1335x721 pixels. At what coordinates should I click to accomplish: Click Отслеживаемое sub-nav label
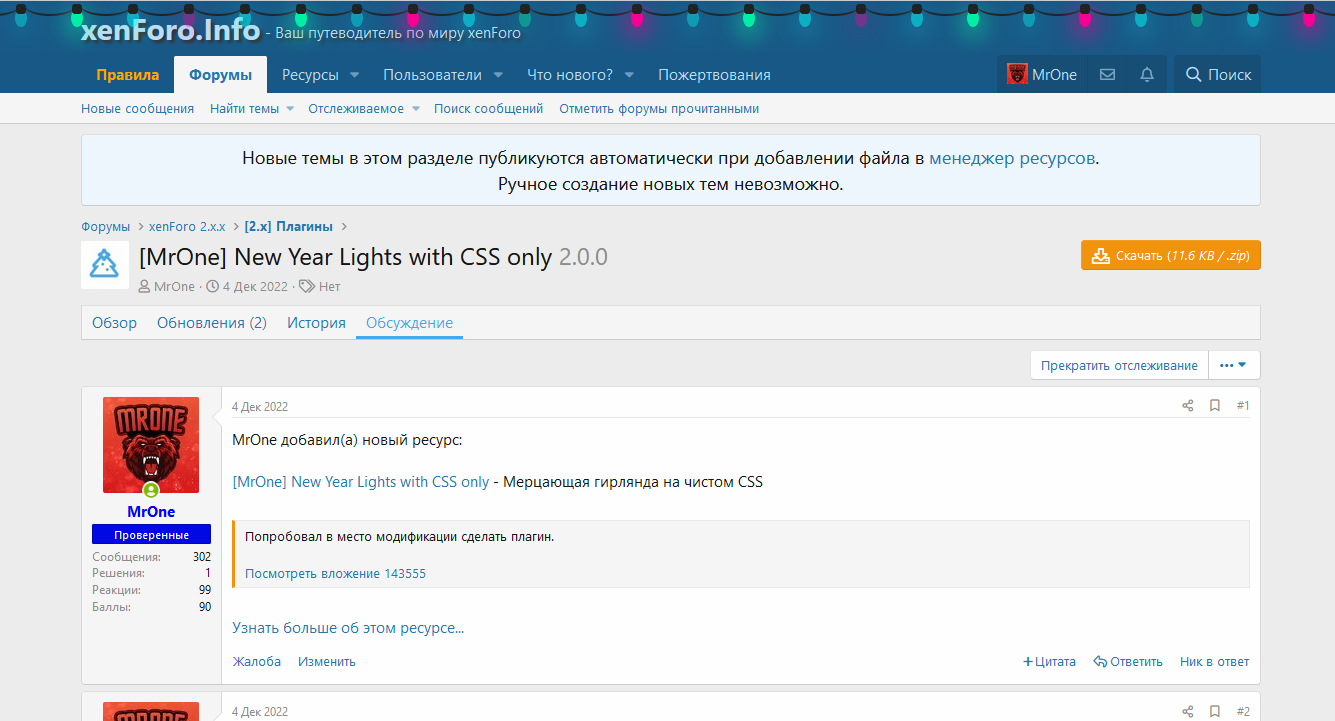tap(356, 109)
